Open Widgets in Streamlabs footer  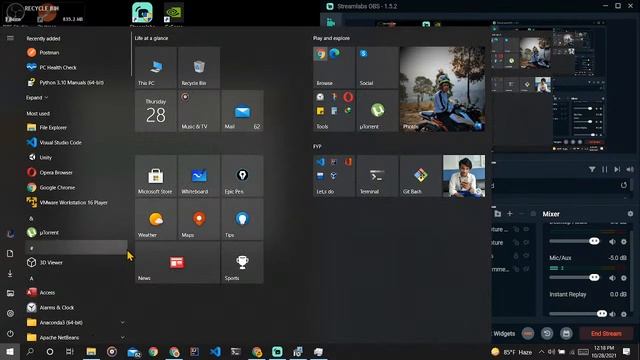pos(504,333)
